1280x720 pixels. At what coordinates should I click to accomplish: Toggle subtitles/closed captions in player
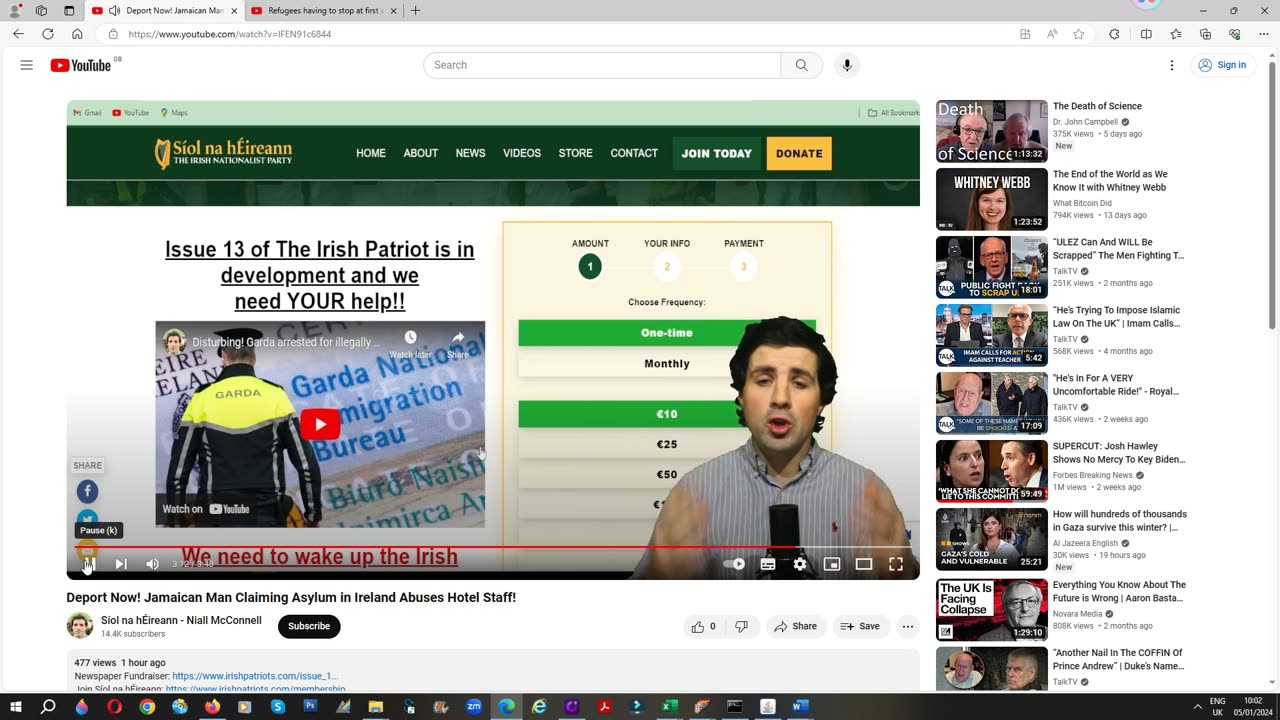point(768,564)
